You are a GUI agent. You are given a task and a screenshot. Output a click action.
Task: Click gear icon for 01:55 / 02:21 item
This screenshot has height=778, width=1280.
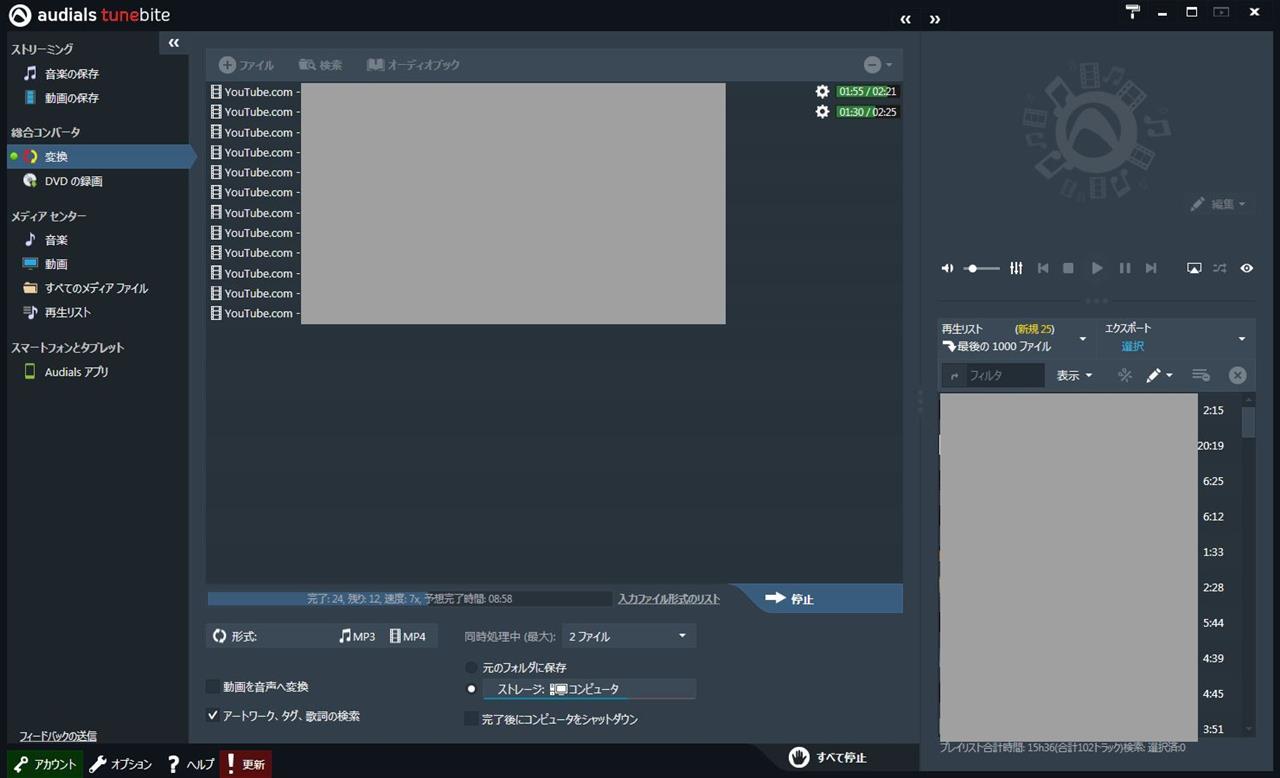822,92
